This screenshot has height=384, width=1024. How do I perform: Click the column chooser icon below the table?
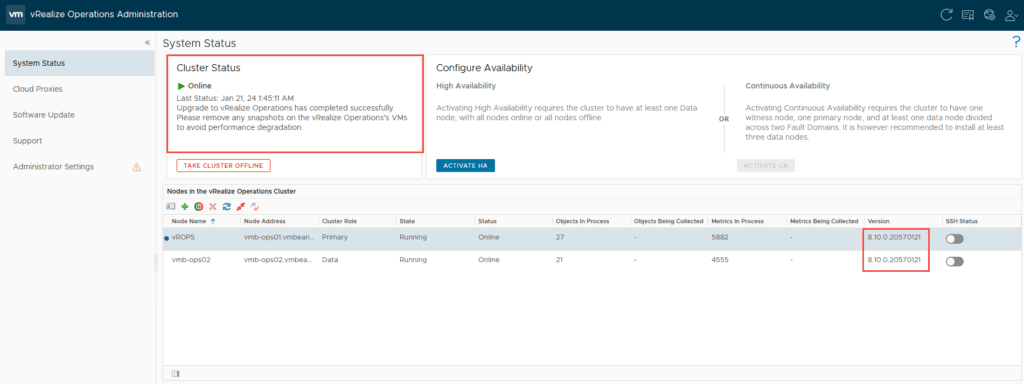point(175,374)
